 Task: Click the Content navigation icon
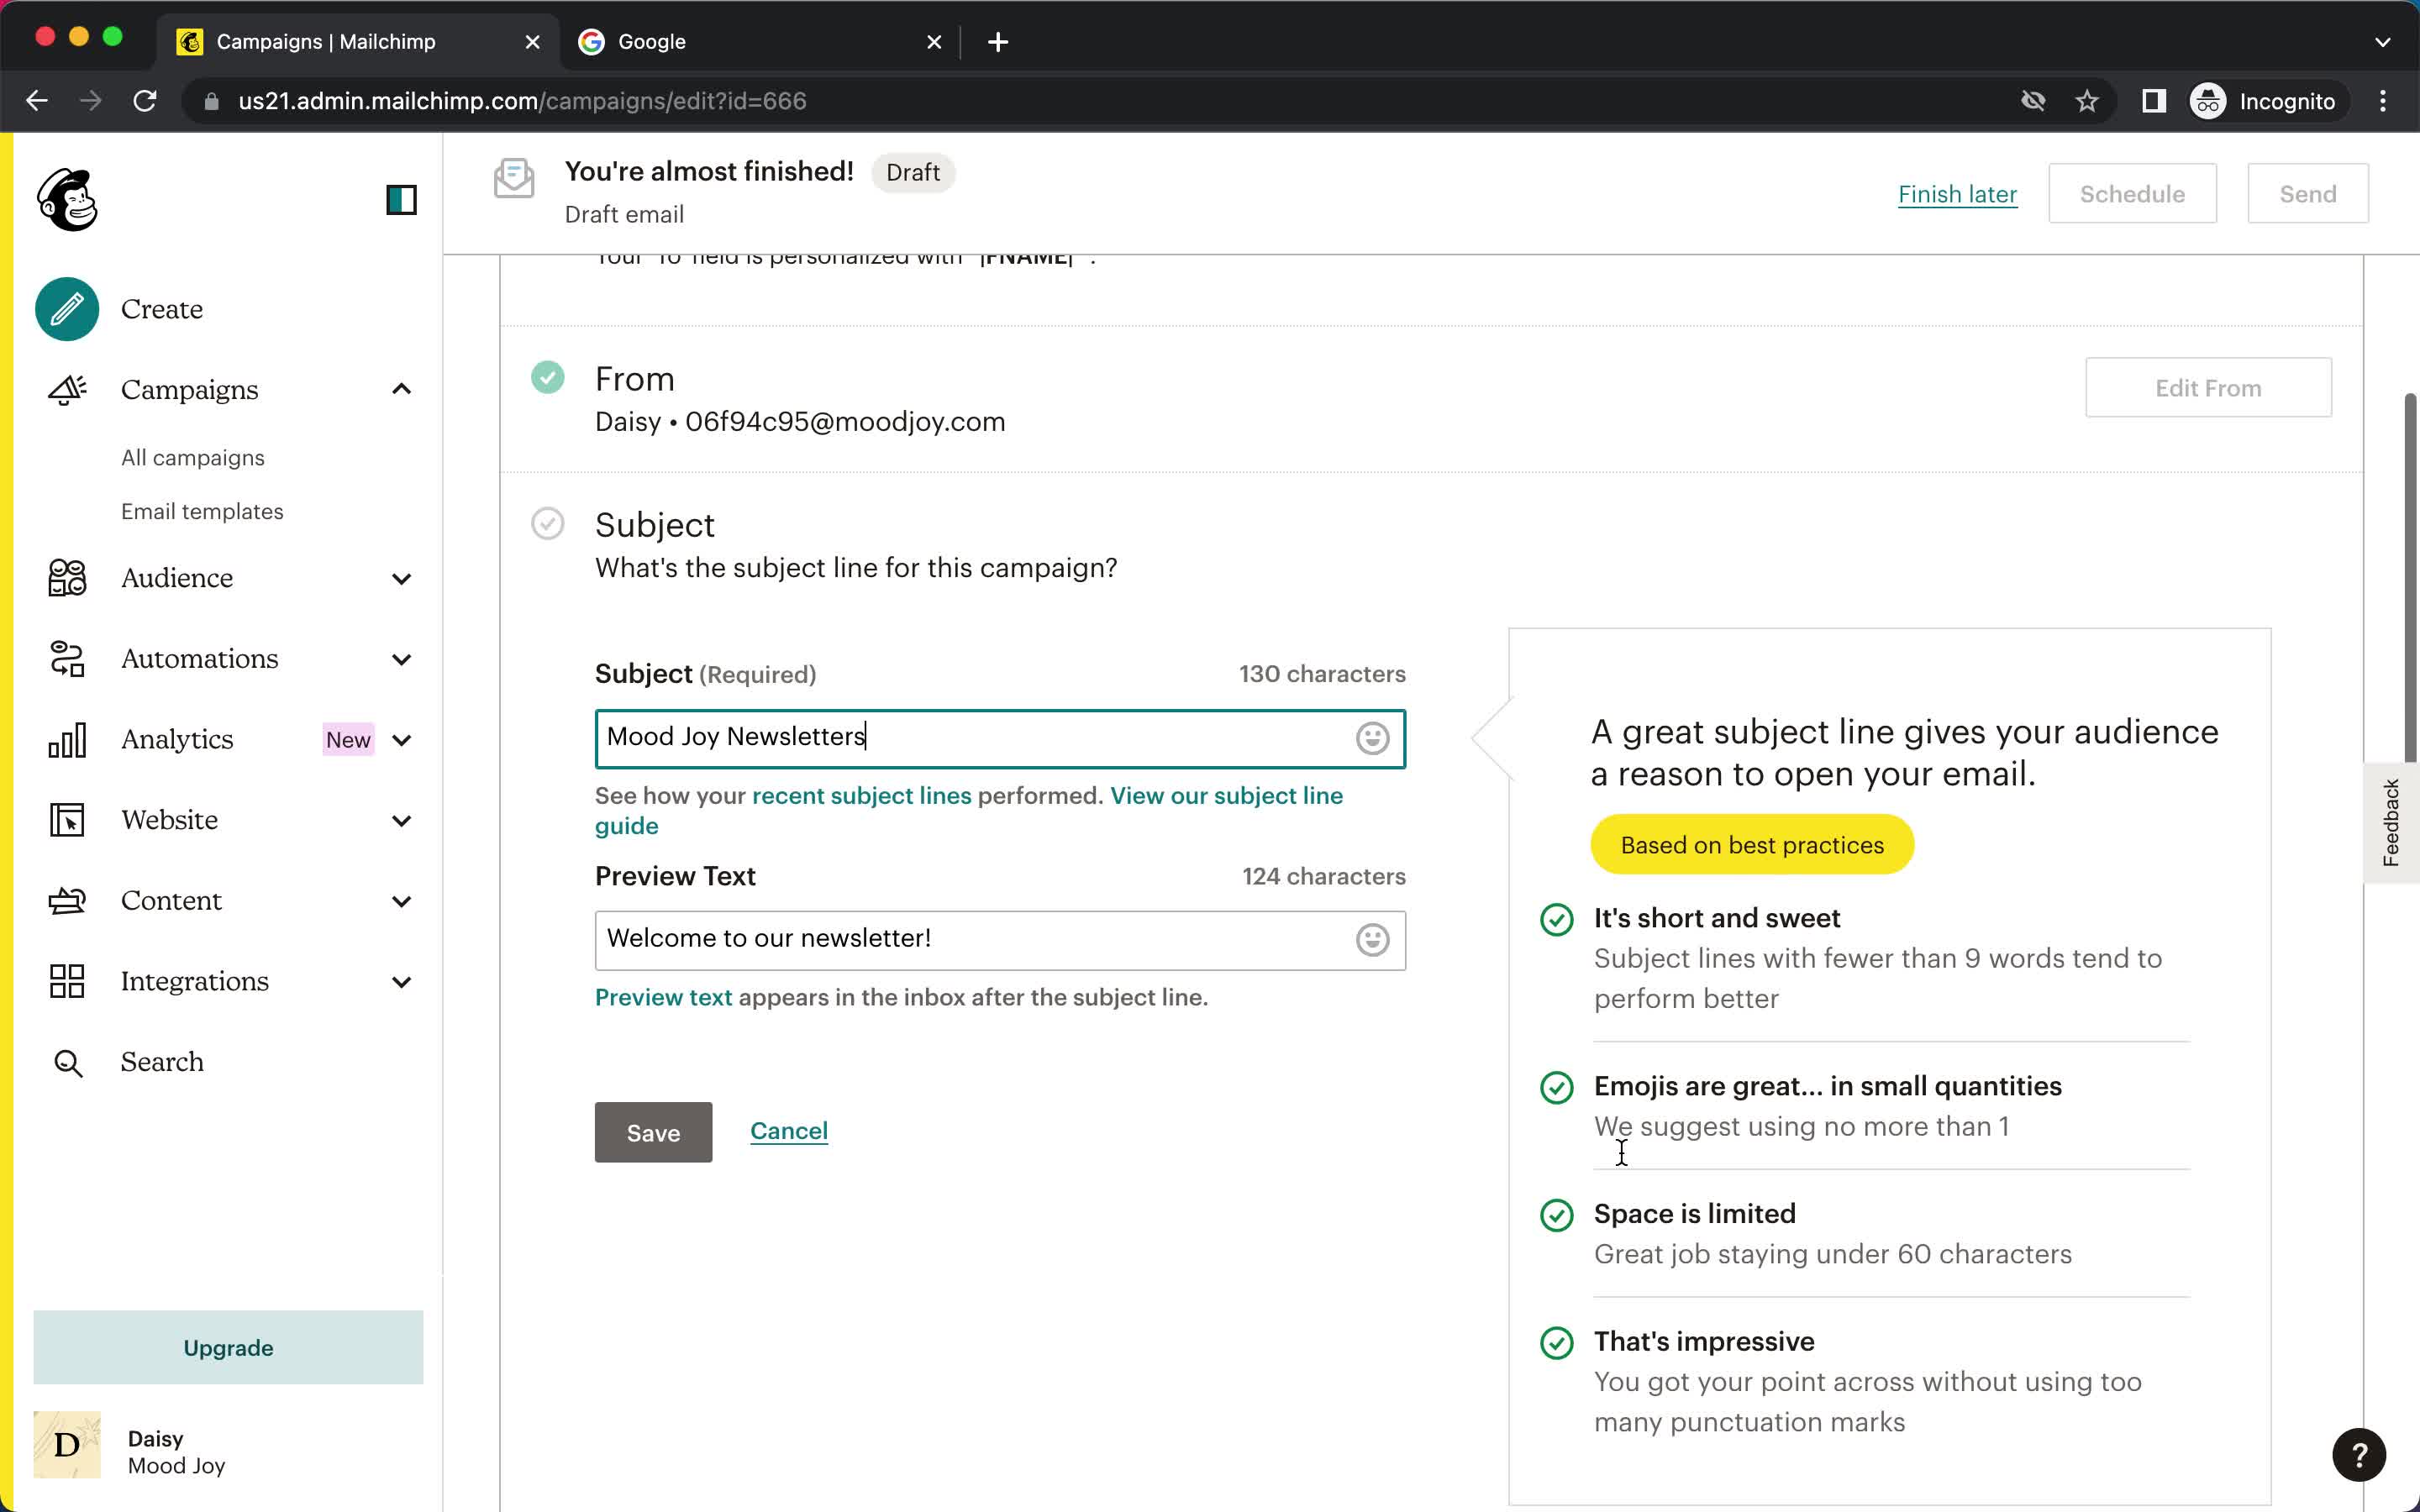(65, 900)
